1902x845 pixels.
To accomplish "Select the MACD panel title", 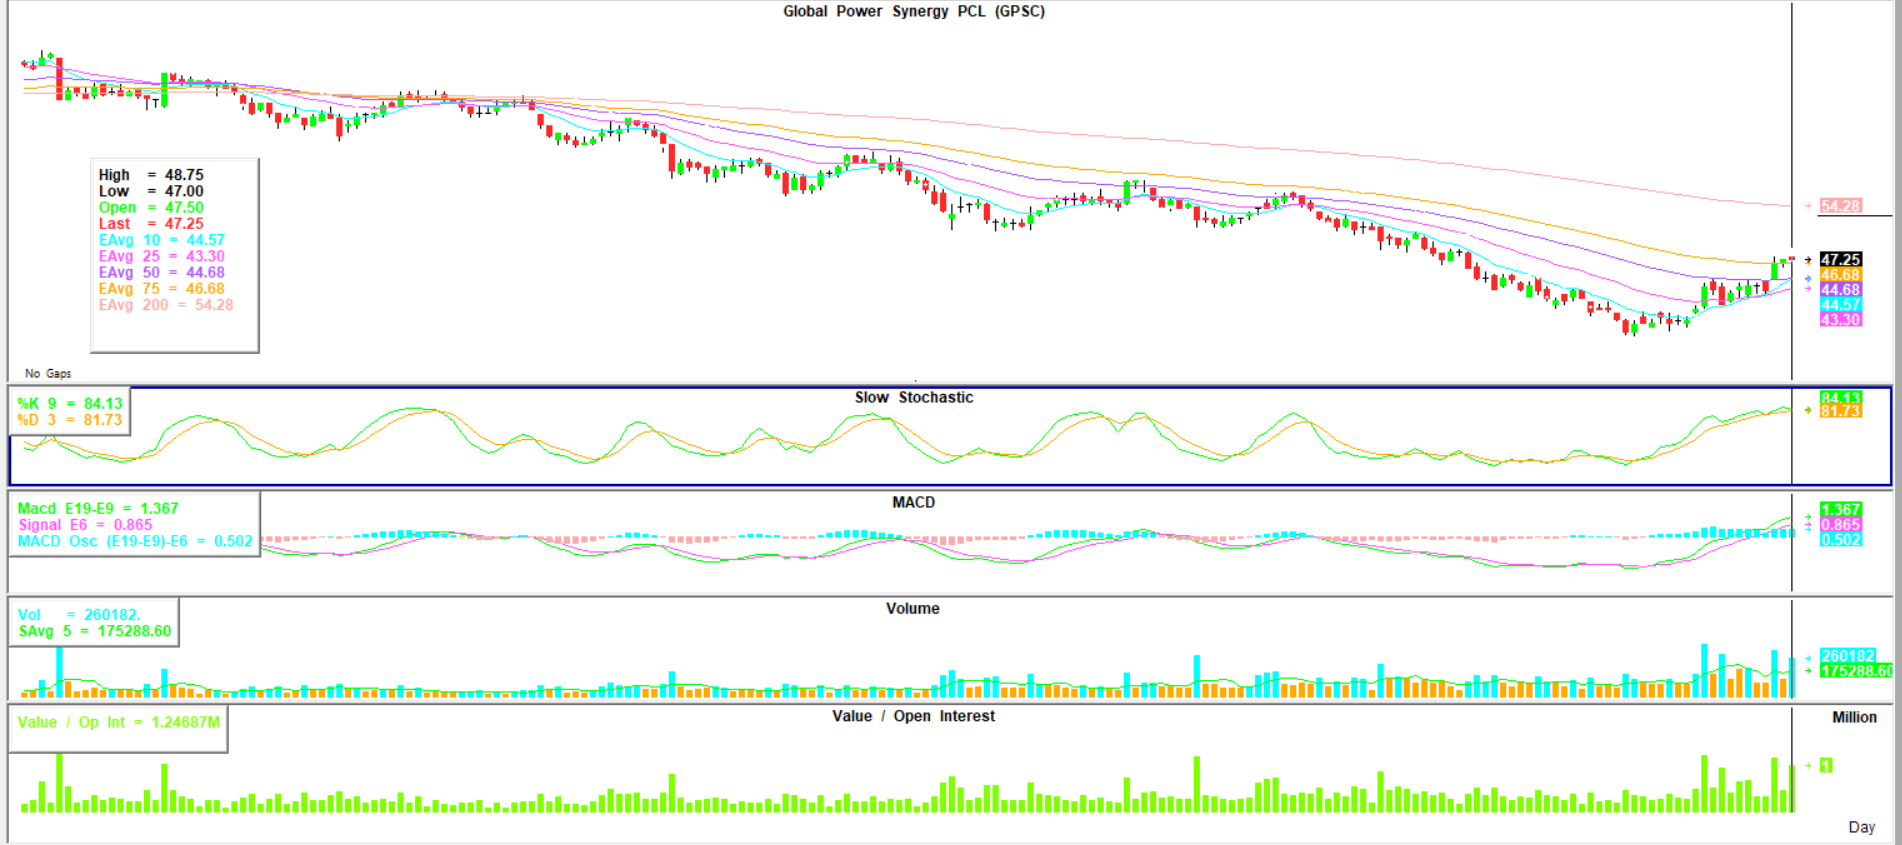I will pyautogui.click(x=914, y=502).
